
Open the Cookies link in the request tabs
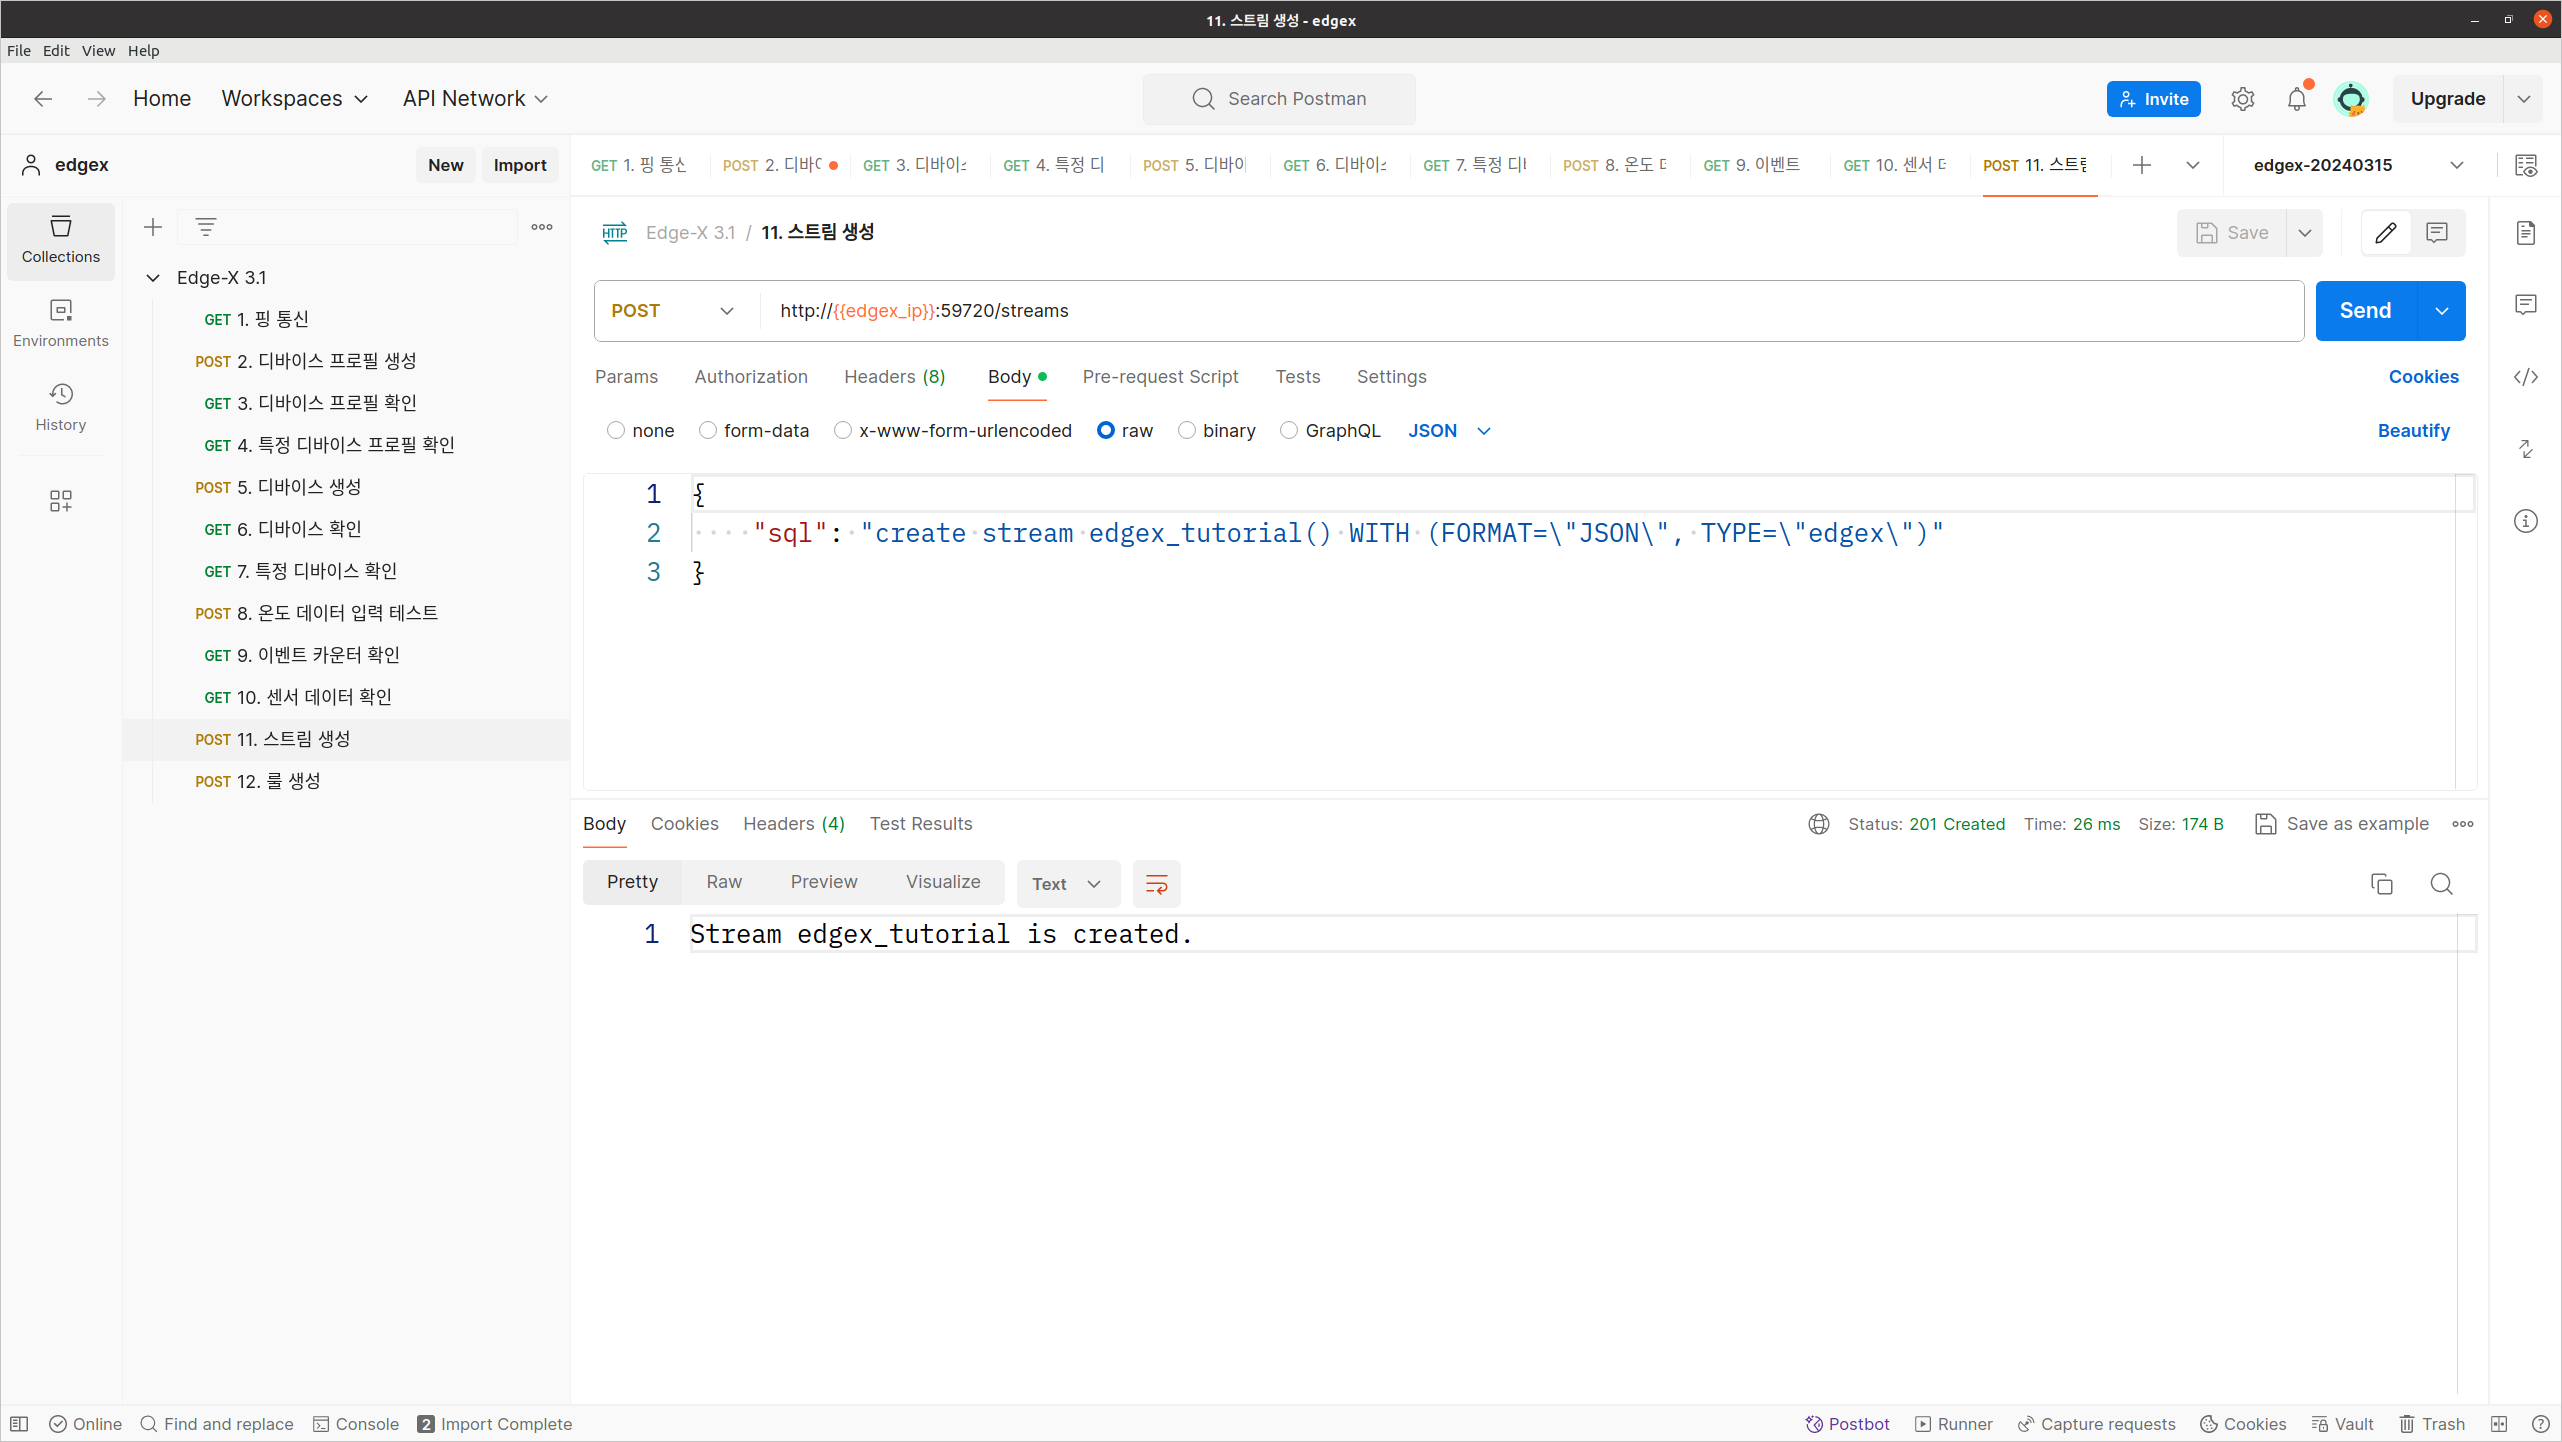(2423, 377)
